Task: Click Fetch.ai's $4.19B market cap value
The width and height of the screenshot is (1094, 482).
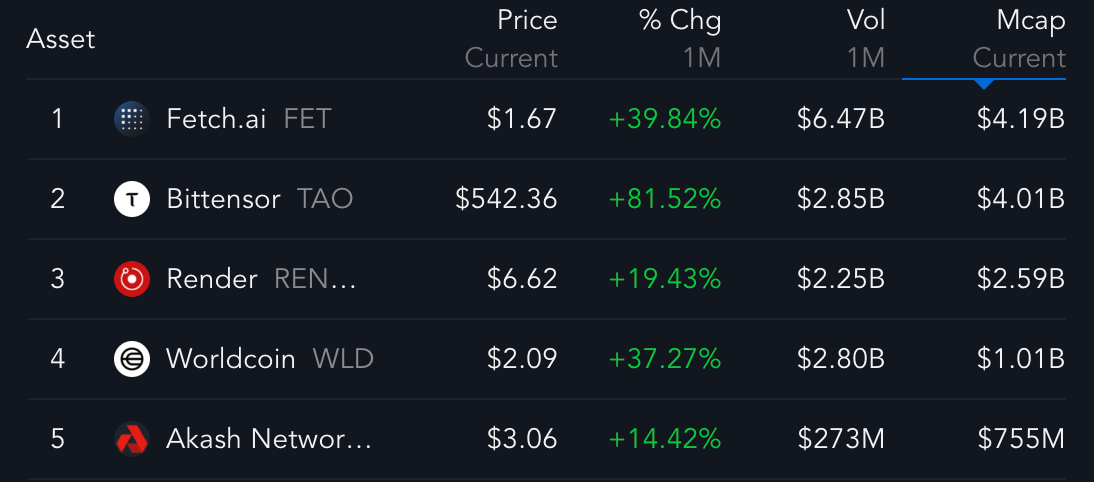Action: [1021, 119]
